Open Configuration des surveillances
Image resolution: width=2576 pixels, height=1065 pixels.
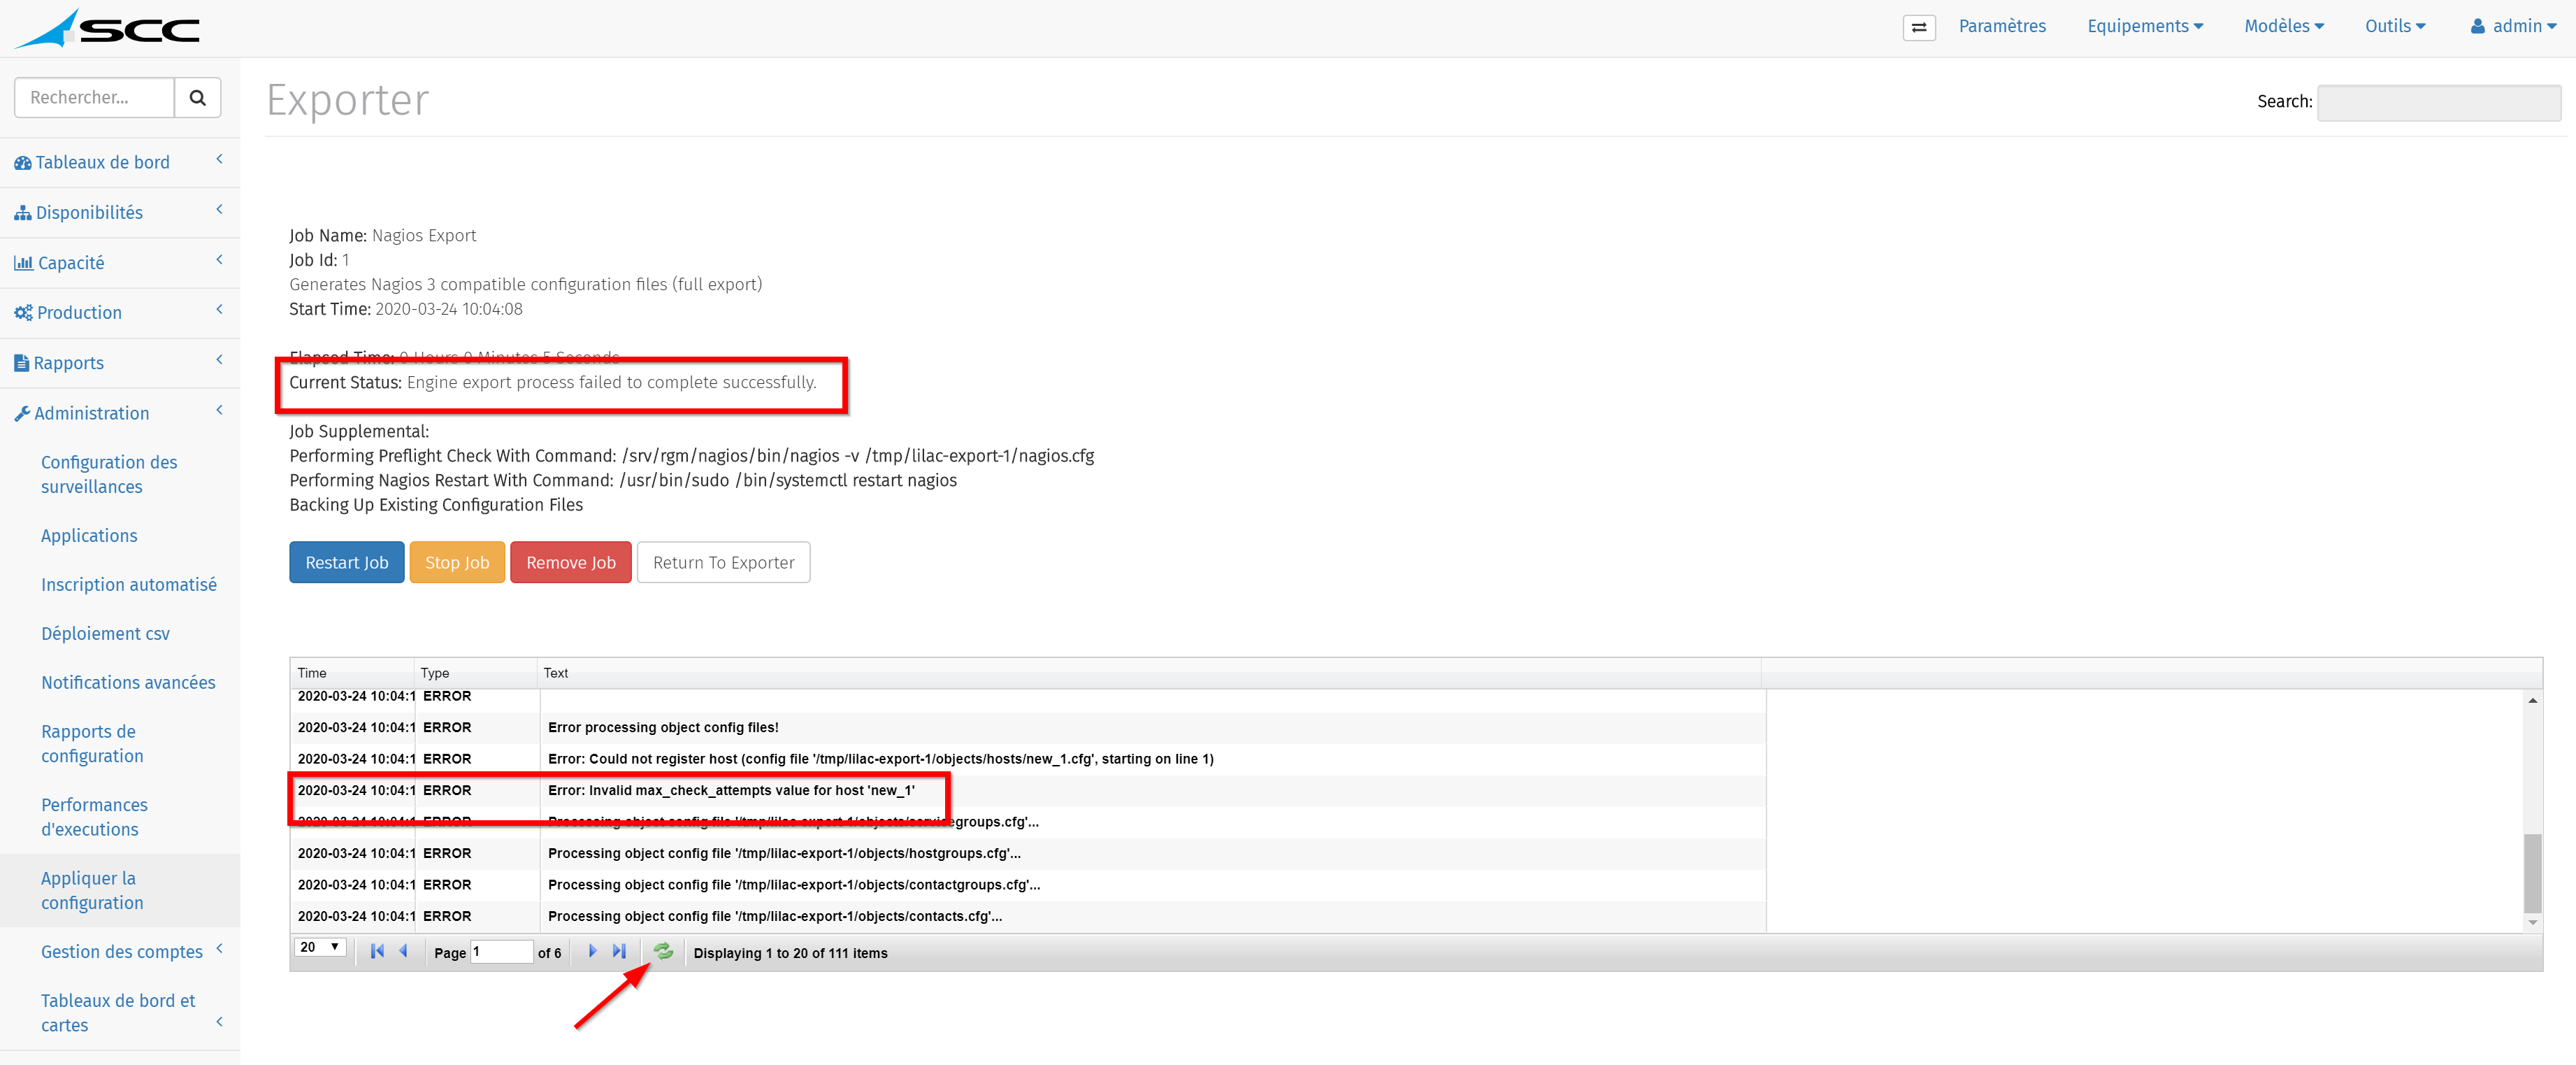pos(109,475)
